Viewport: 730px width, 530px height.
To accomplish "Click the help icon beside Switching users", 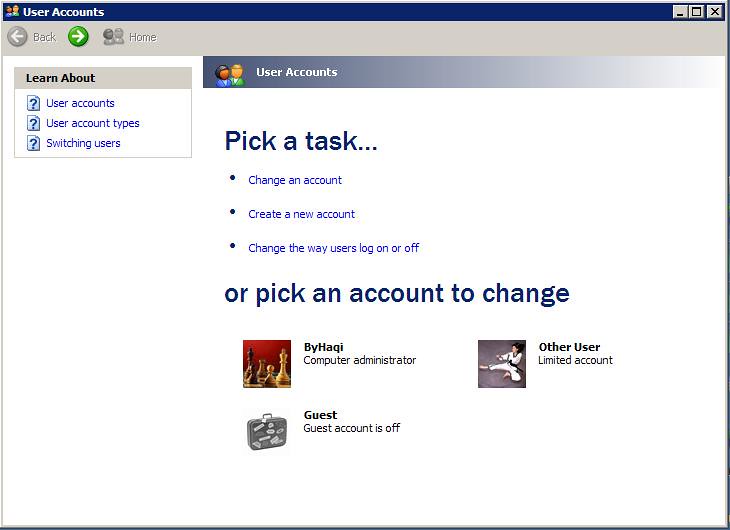I will [x=33, y=143].
